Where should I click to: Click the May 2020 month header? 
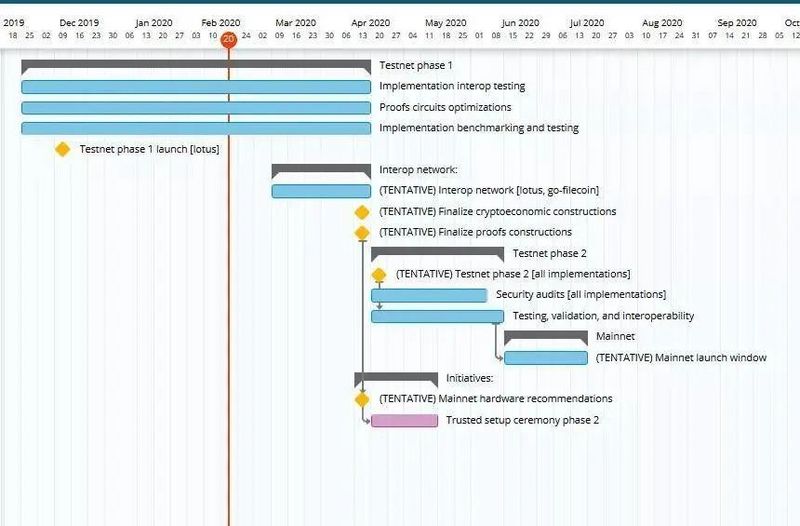(445, 23)
